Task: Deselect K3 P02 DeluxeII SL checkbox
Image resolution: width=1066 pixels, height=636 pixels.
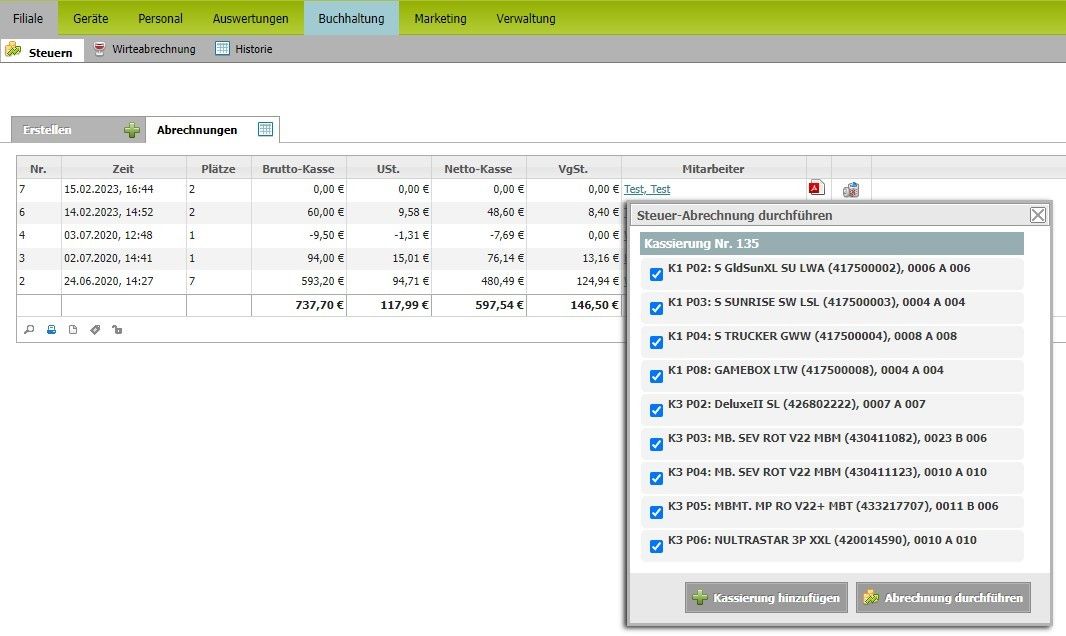Action: 656,410
